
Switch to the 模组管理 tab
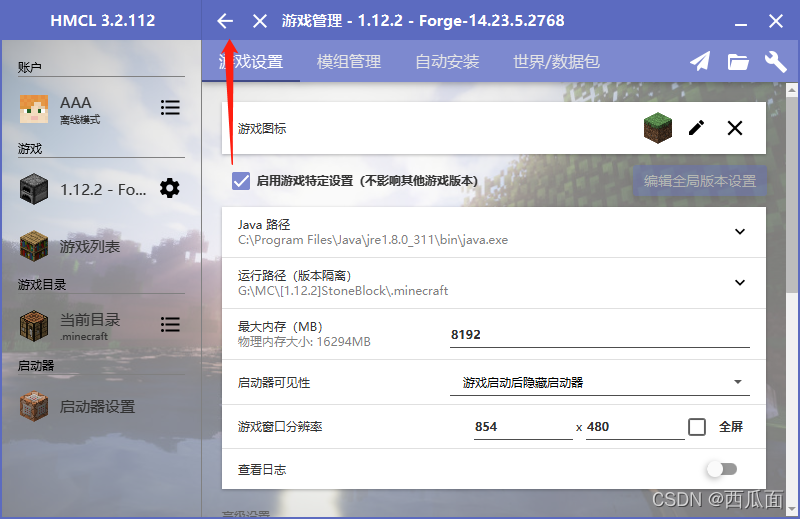[x=348, y=62]
